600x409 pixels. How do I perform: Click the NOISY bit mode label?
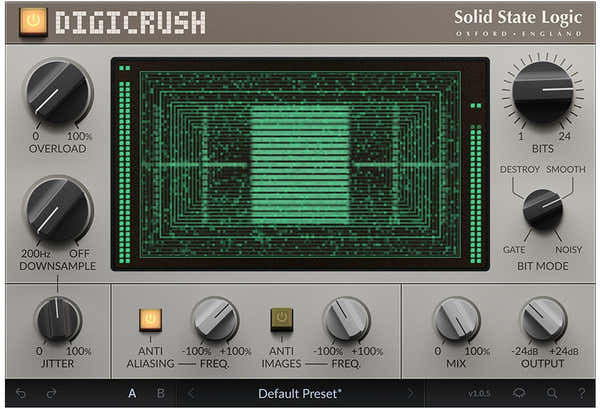tap(569, 250)
